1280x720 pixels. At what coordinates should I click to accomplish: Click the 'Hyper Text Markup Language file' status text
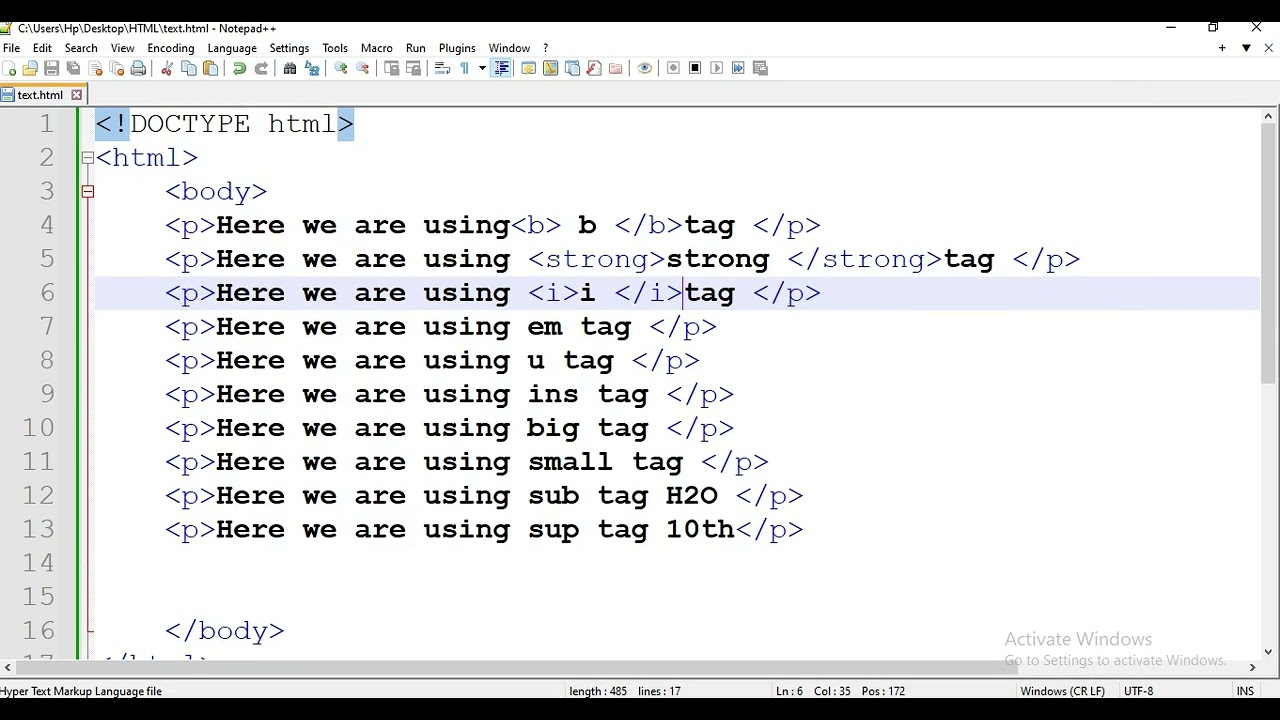click(81, 691)
